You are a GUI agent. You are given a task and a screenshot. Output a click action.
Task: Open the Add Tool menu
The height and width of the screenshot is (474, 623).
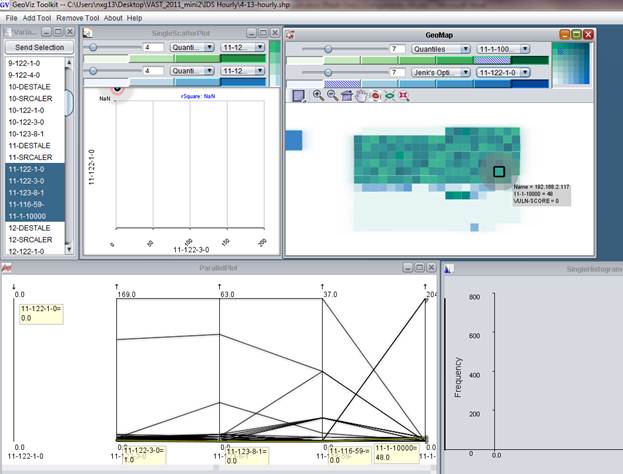coord(38,18)
